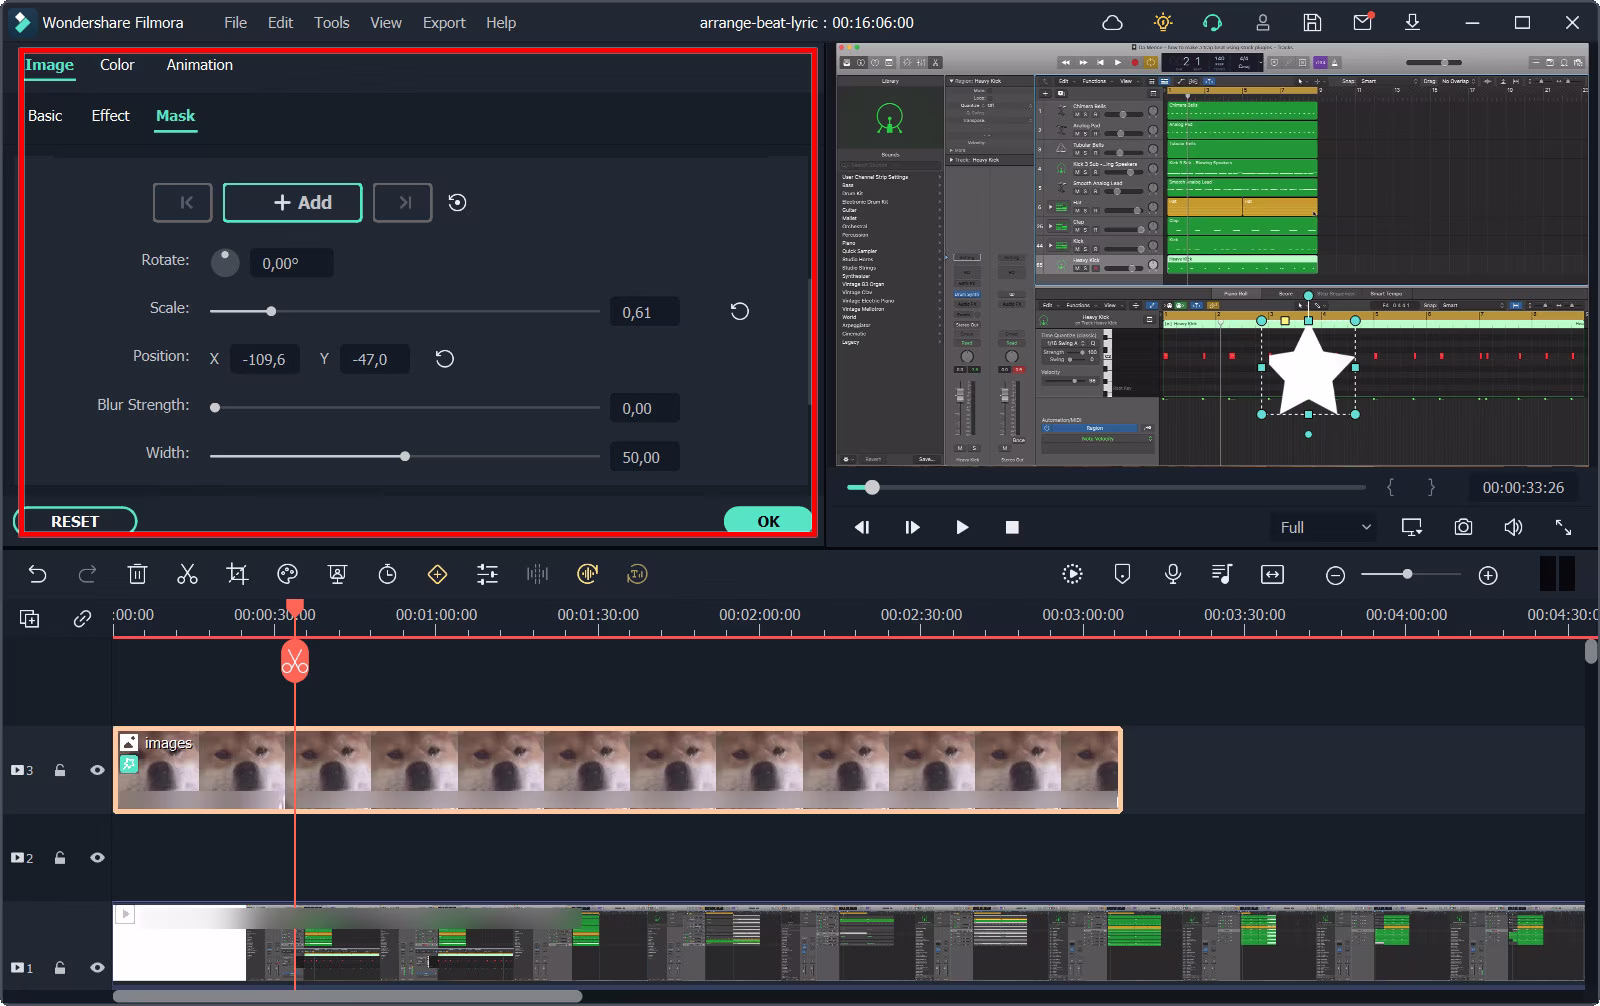
Task: Open the File menu
Action: click(235, 22)
